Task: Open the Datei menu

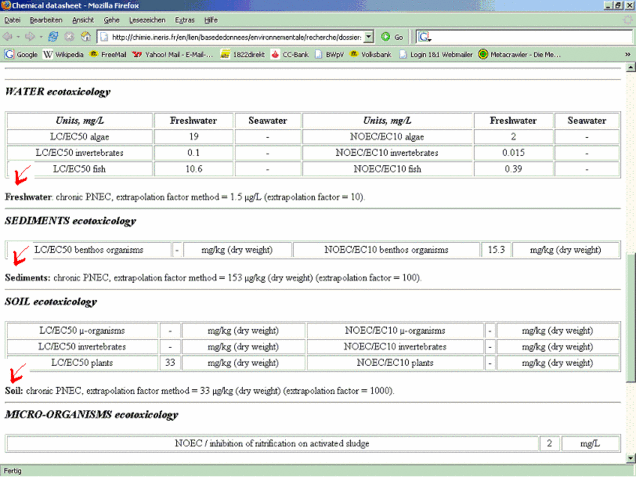Action: coord(12,20)
